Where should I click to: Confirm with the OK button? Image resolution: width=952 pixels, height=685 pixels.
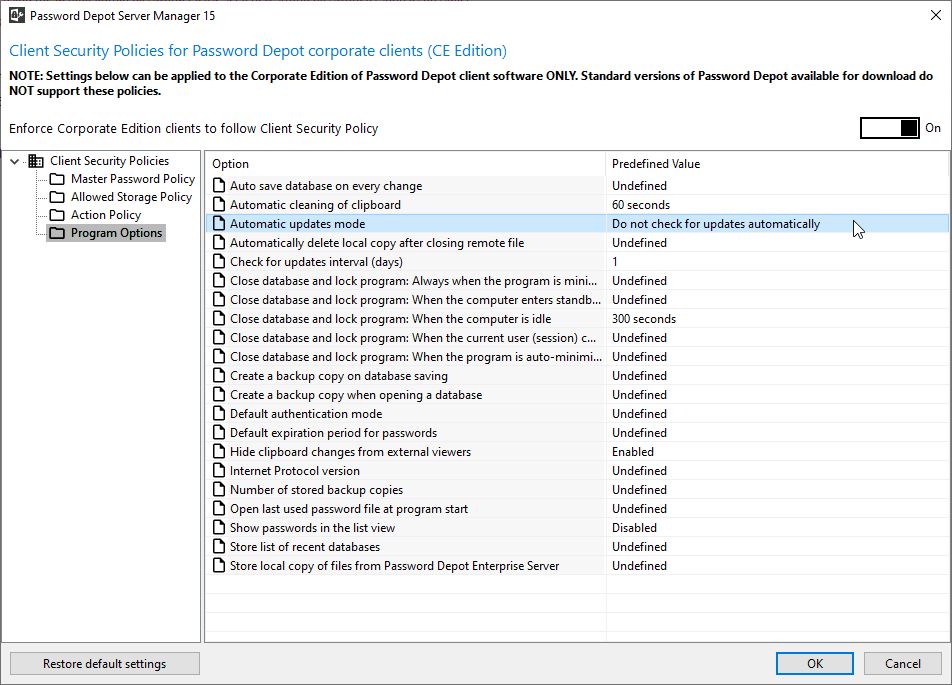(x=815, y=664)
